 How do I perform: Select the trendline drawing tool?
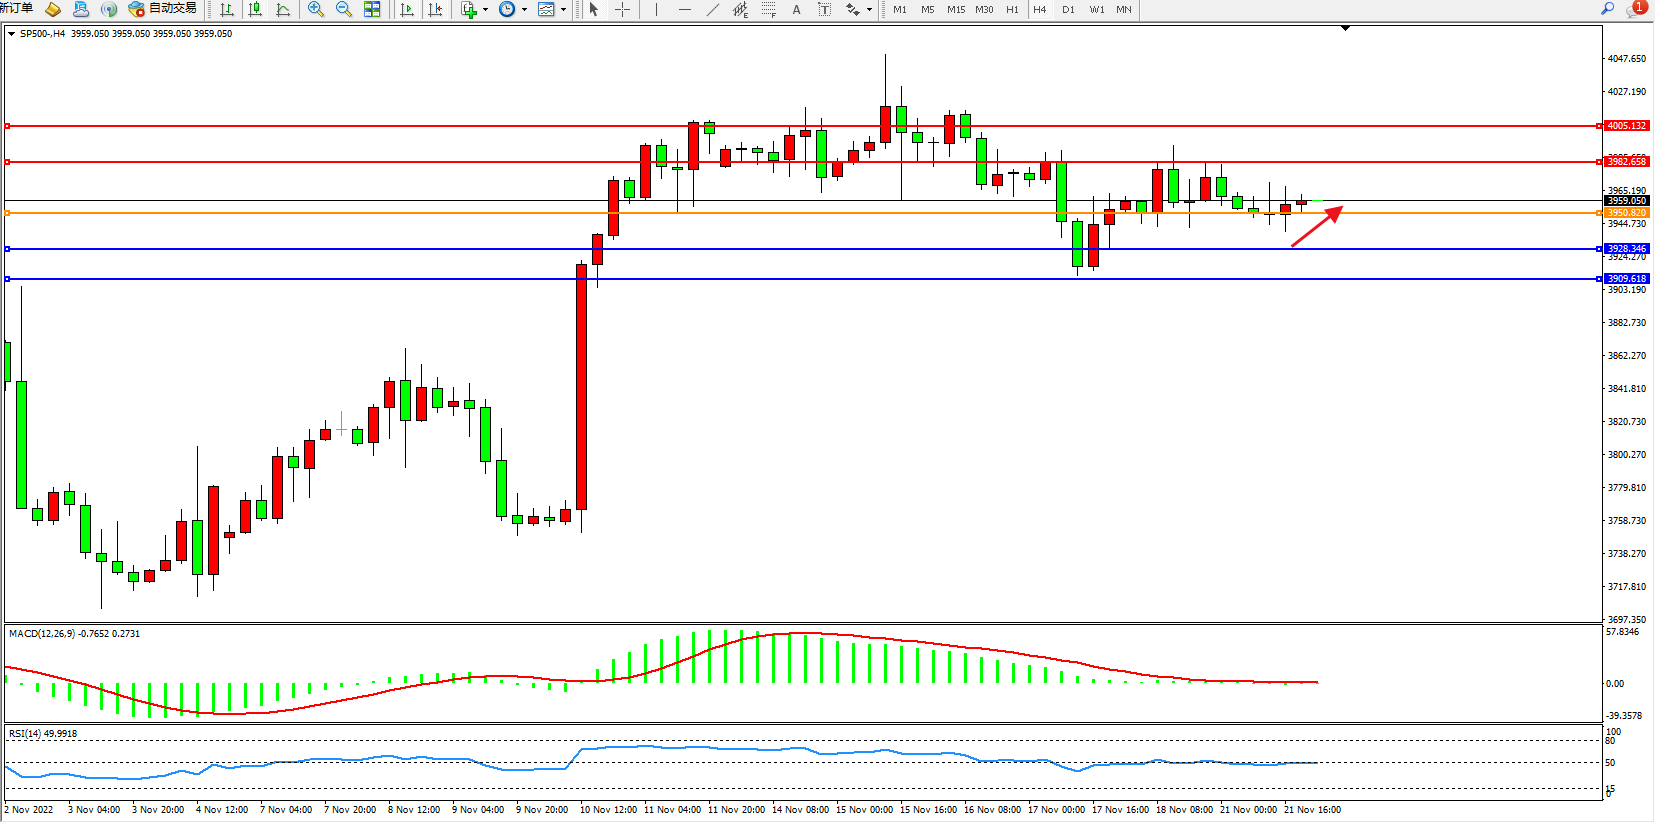712,9
